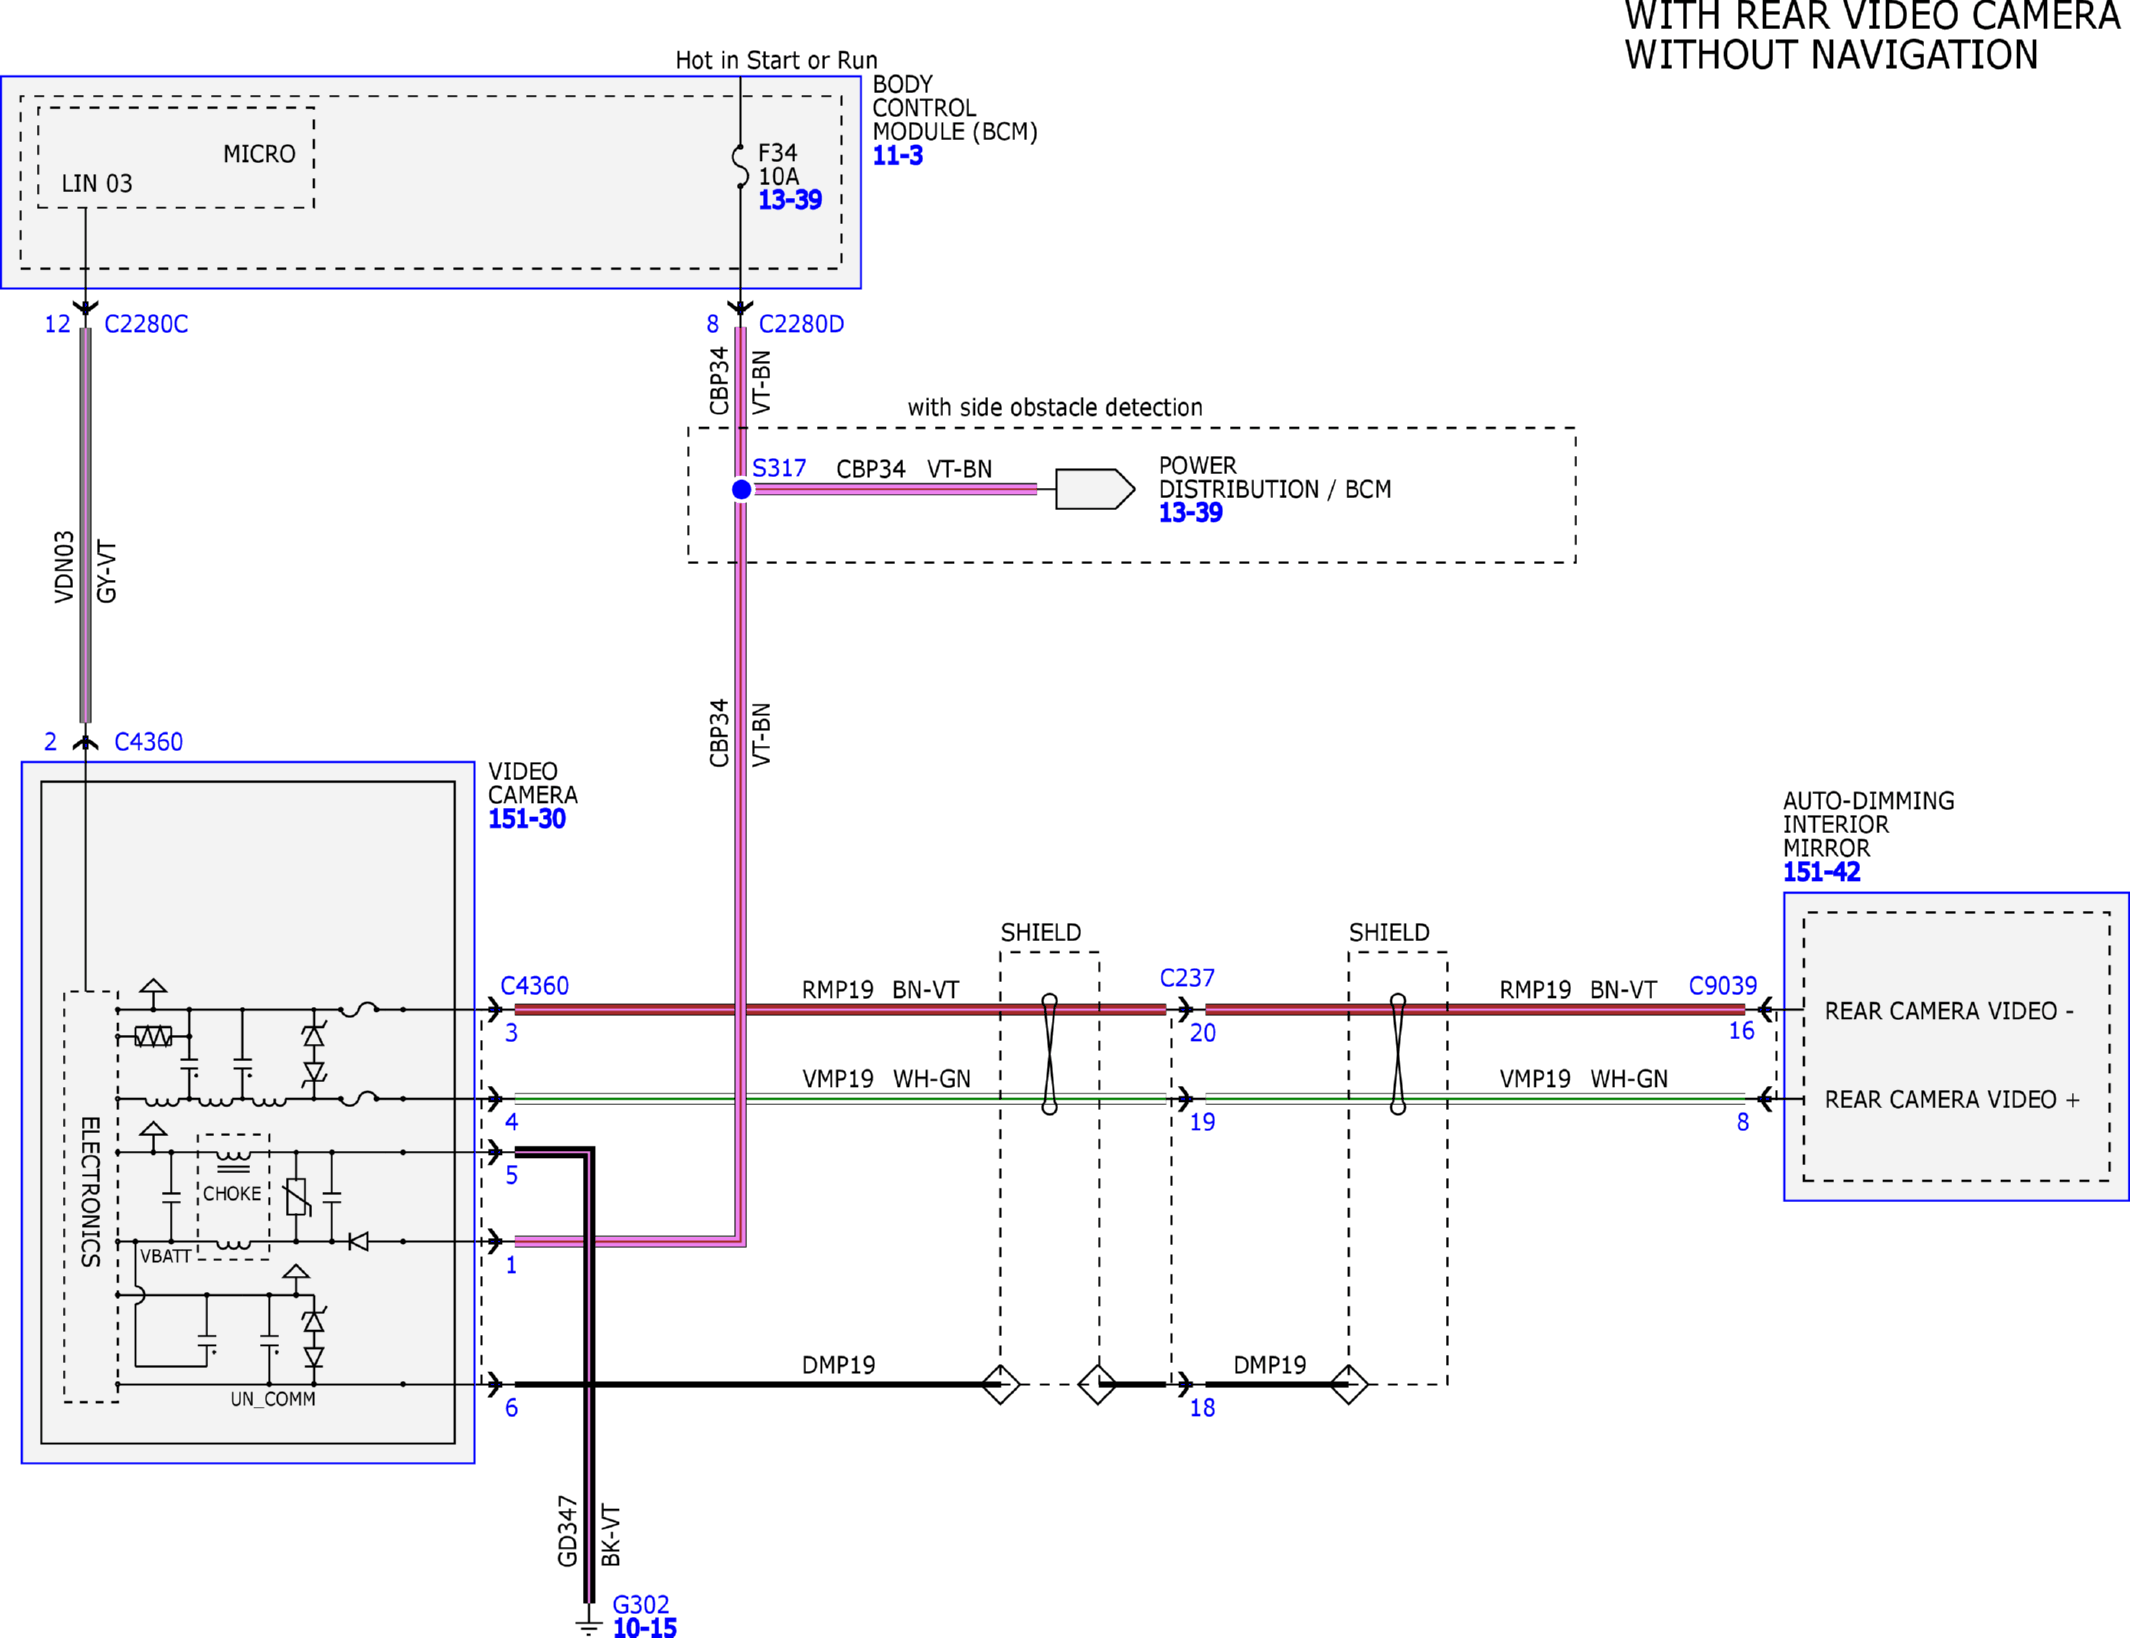Click the BK-VT wire color label
This screenshot has height=1638, width=2130.
pyautogui.click(x=611, y=1535)
